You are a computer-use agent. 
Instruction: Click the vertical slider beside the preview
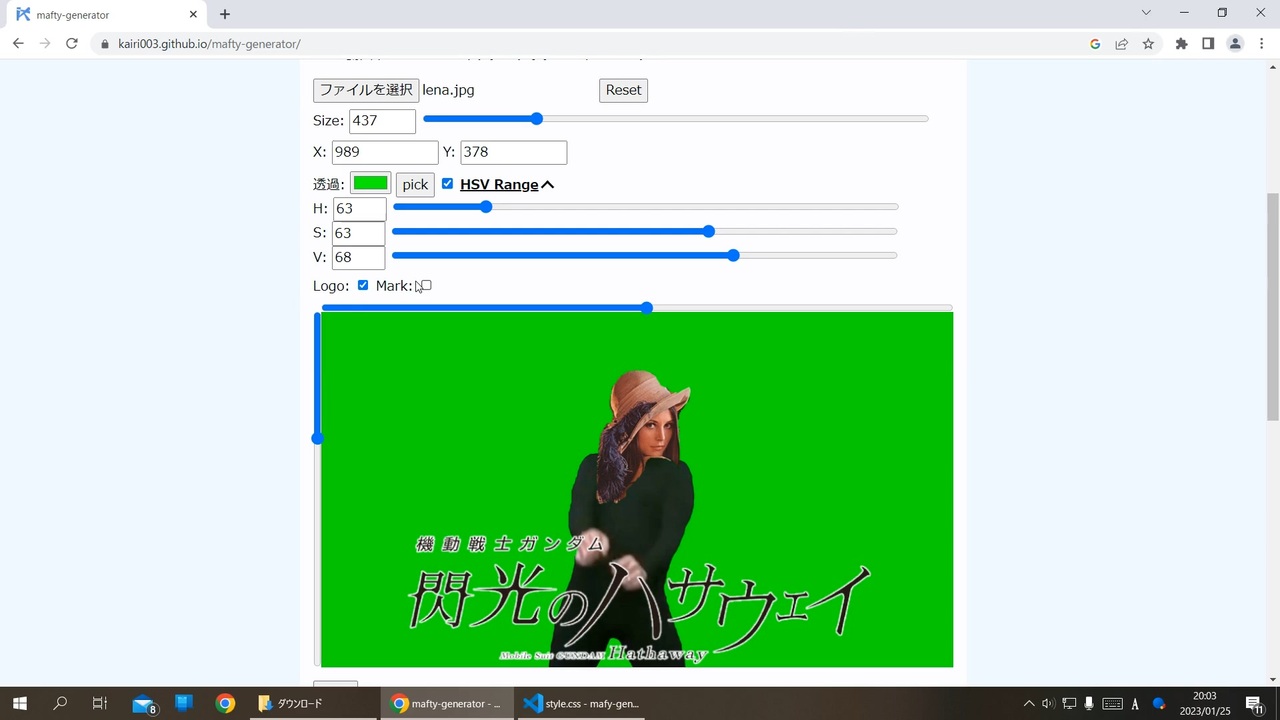pyautogui.click(x=317, y=489)
